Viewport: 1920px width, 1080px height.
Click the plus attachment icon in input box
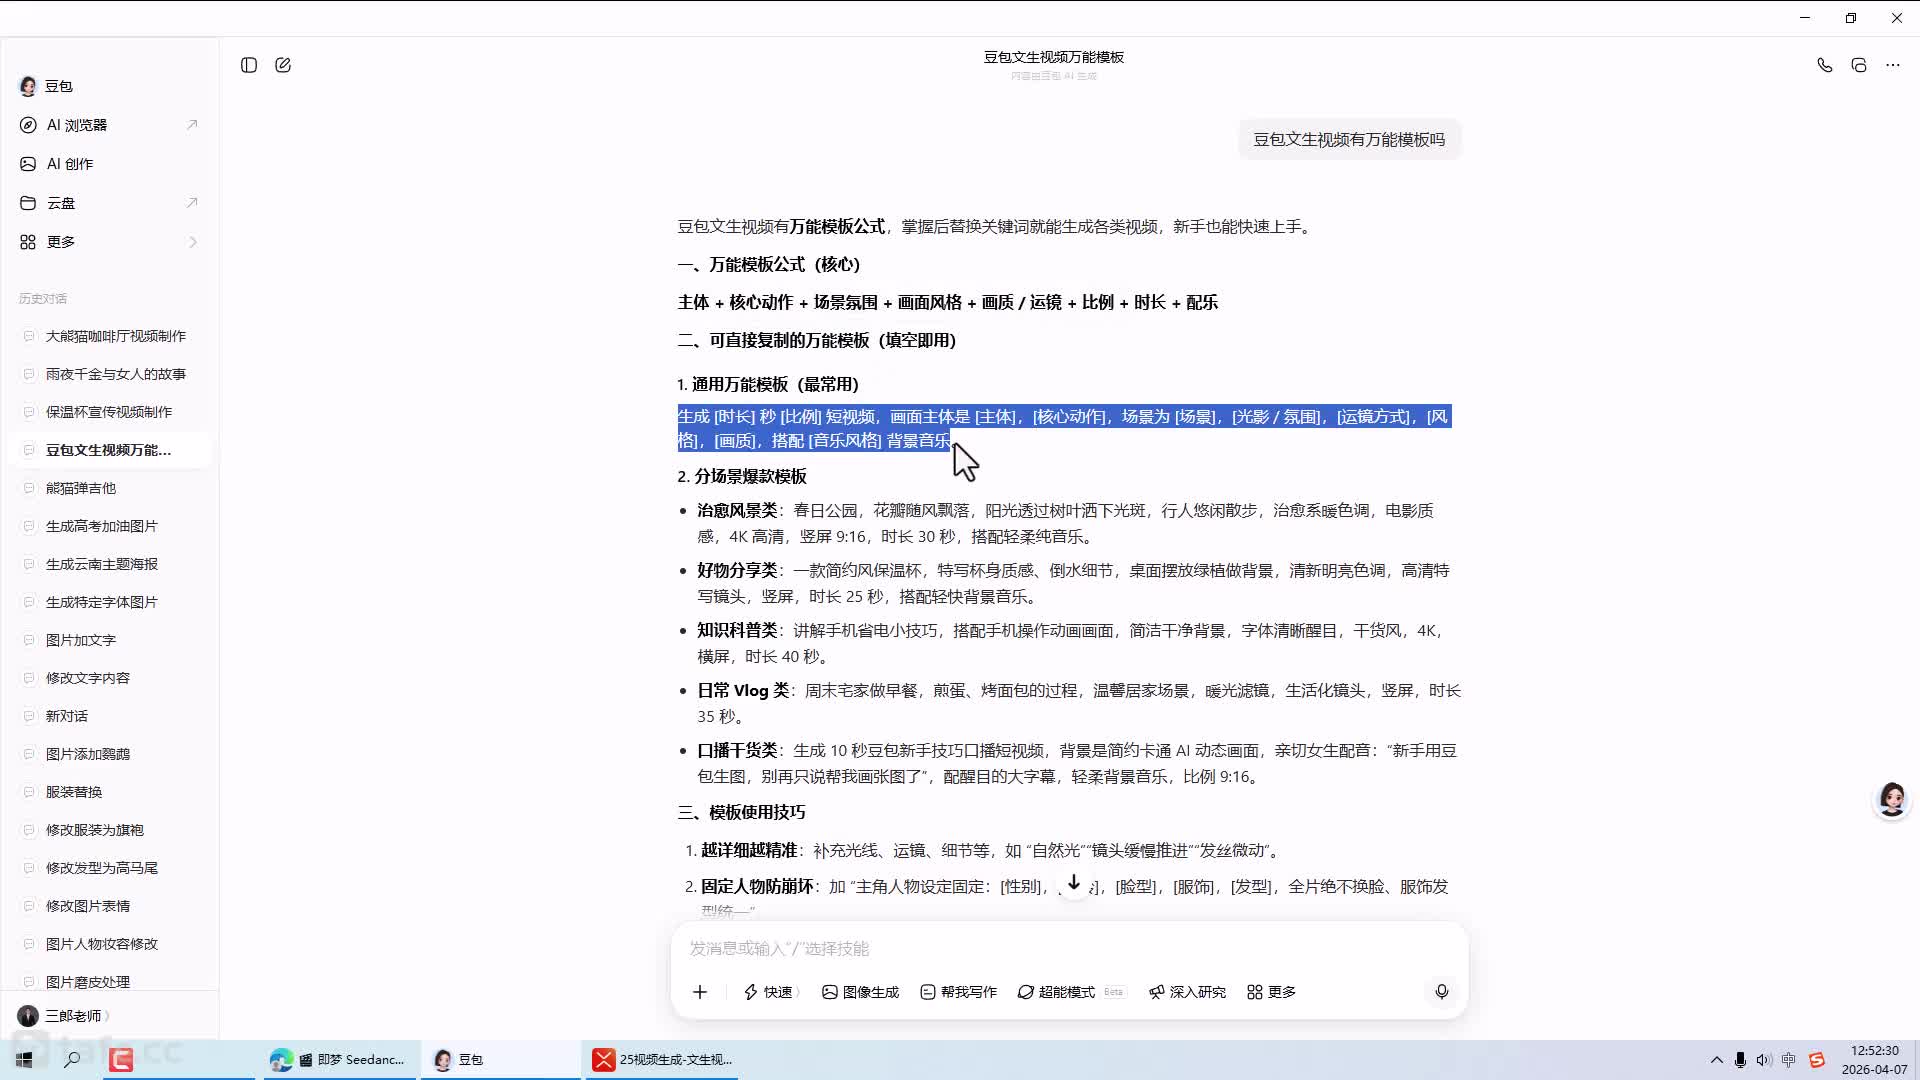tap(700, 992)
